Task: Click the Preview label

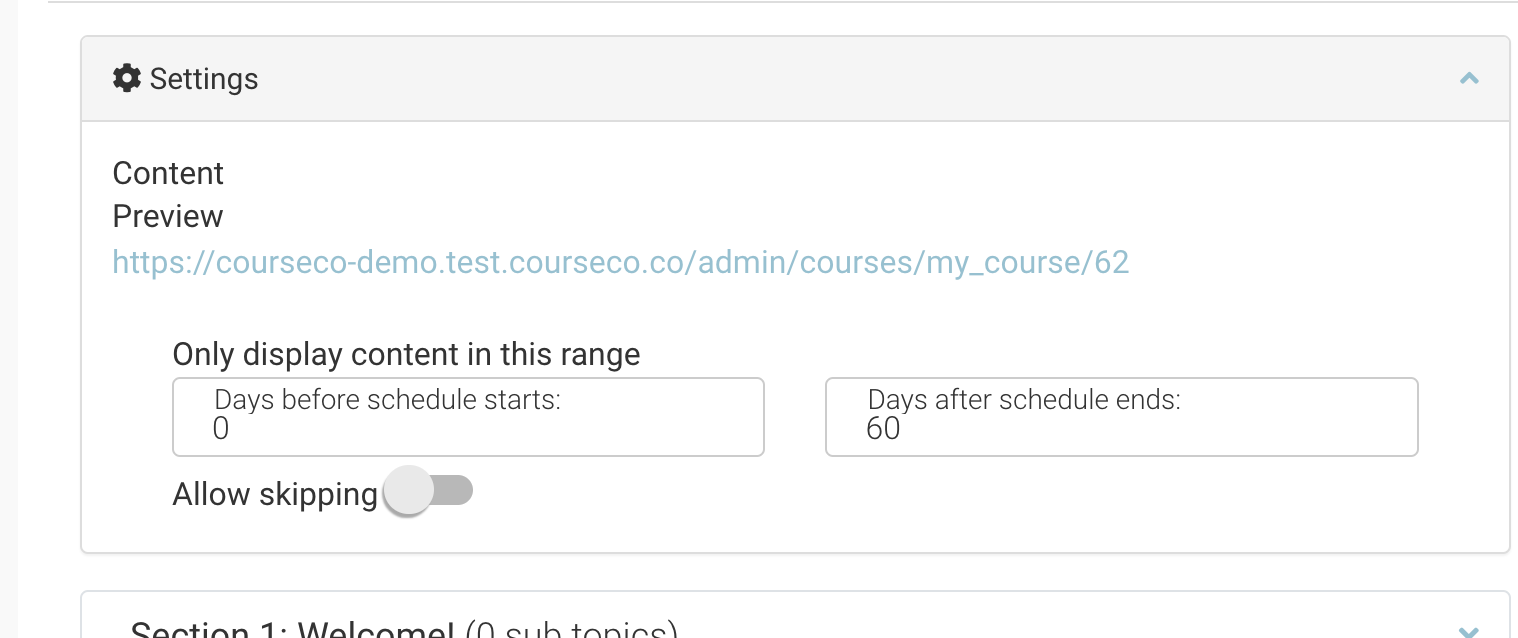Action: (168, 216)
